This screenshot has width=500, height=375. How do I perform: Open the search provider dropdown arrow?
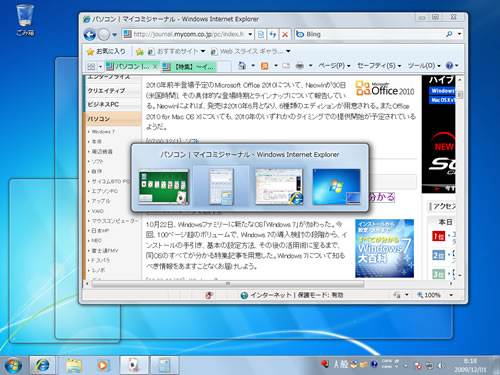[459, 34]
